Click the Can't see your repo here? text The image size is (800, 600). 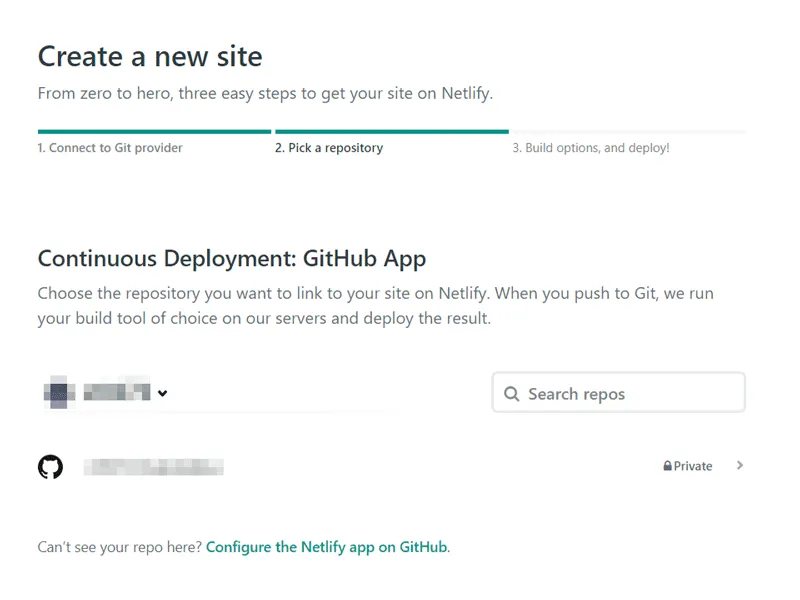(x=120, y=547)
